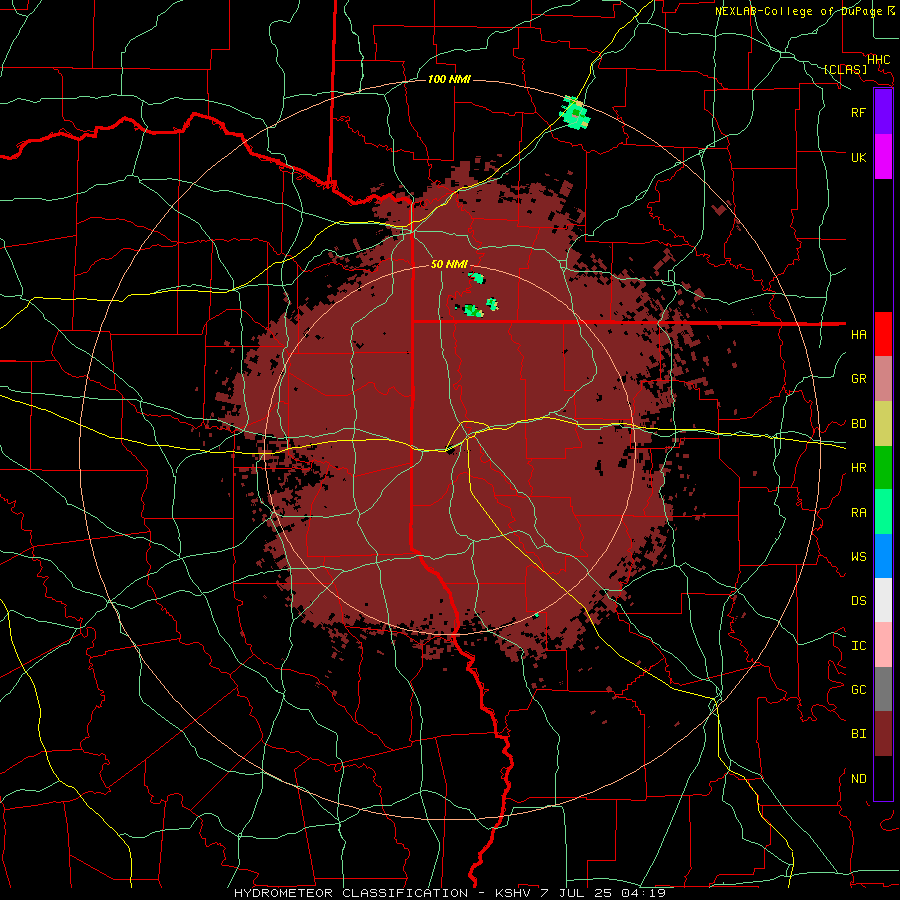Click the BD legend label
The height and width of the screenshot is (900, 900).
[859, 423]
